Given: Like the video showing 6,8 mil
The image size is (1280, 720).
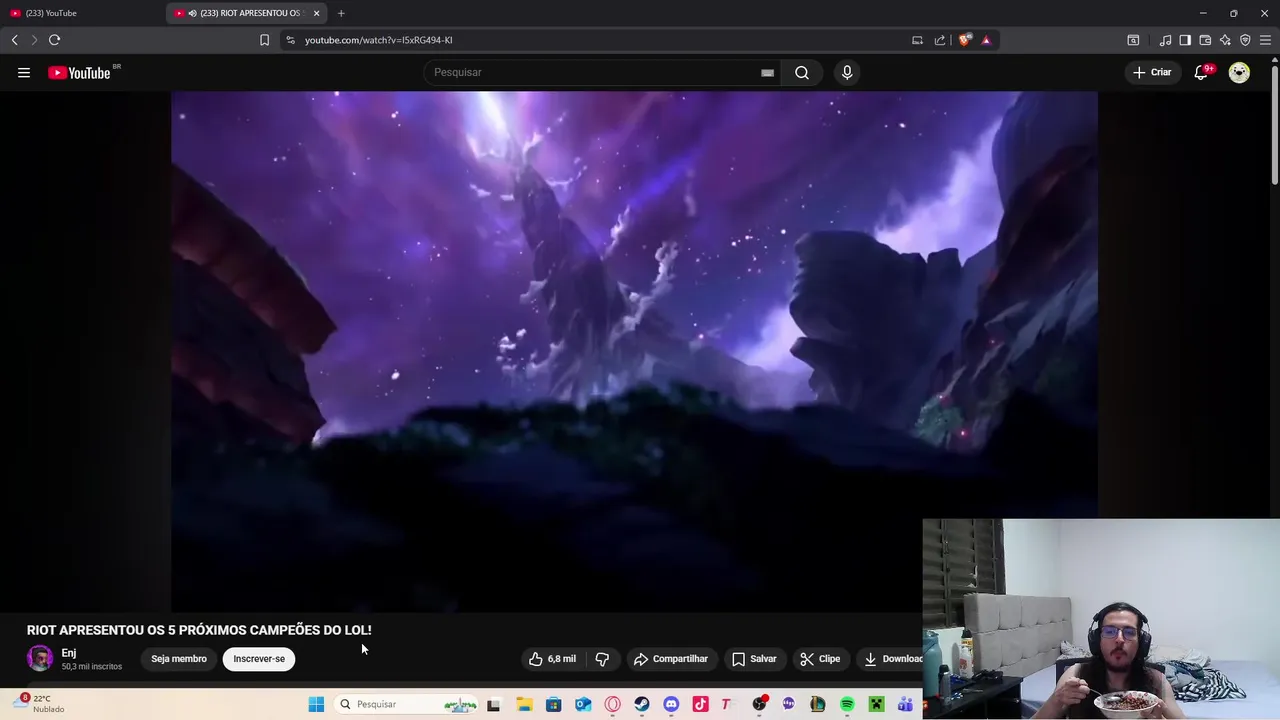Looking at the screenshot, I should (552, 659).
